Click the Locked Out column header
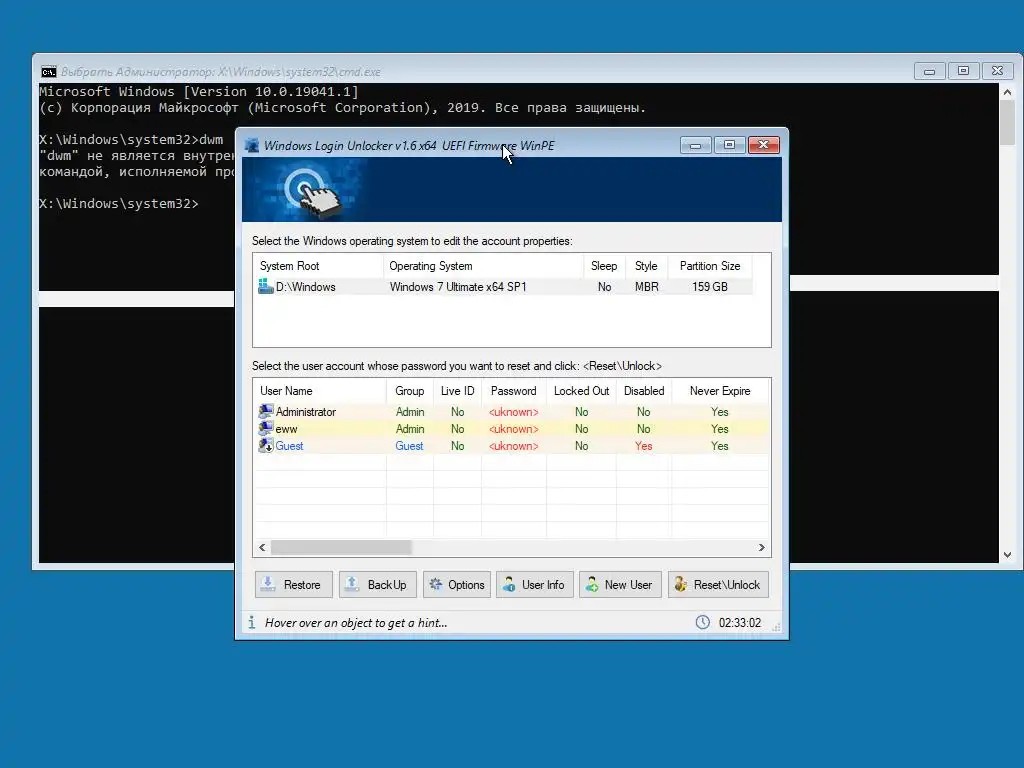The image size is (1024, 768). coord(581,391)
